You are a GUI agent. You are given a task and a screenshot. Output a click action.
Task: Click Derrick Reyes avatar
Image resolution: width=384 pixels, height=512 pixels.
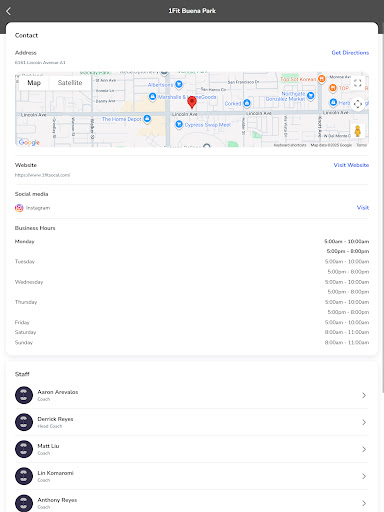24,422
